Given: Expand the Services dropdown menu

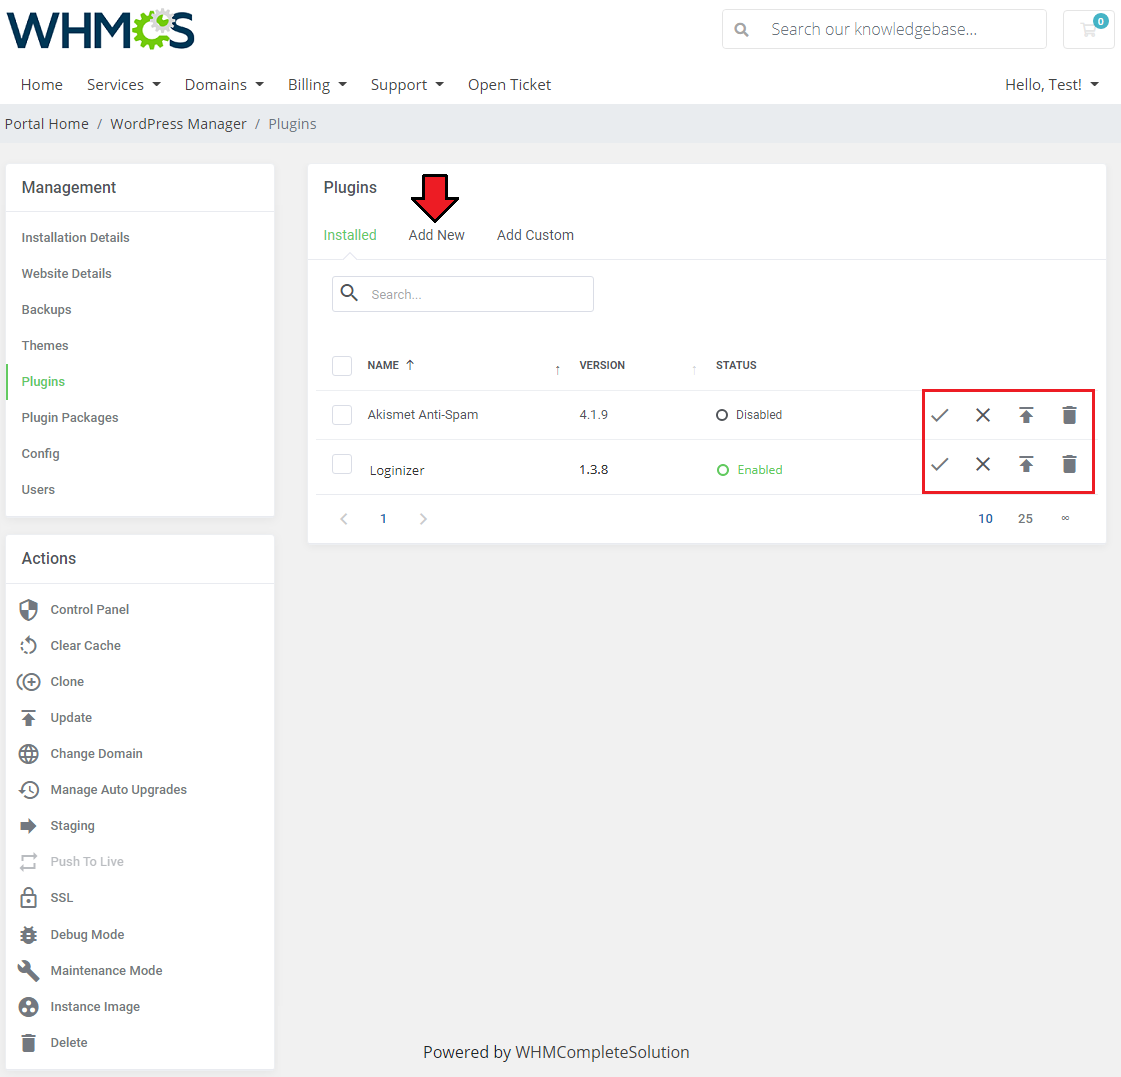Looking at the screenshot, I should point(124,84).
